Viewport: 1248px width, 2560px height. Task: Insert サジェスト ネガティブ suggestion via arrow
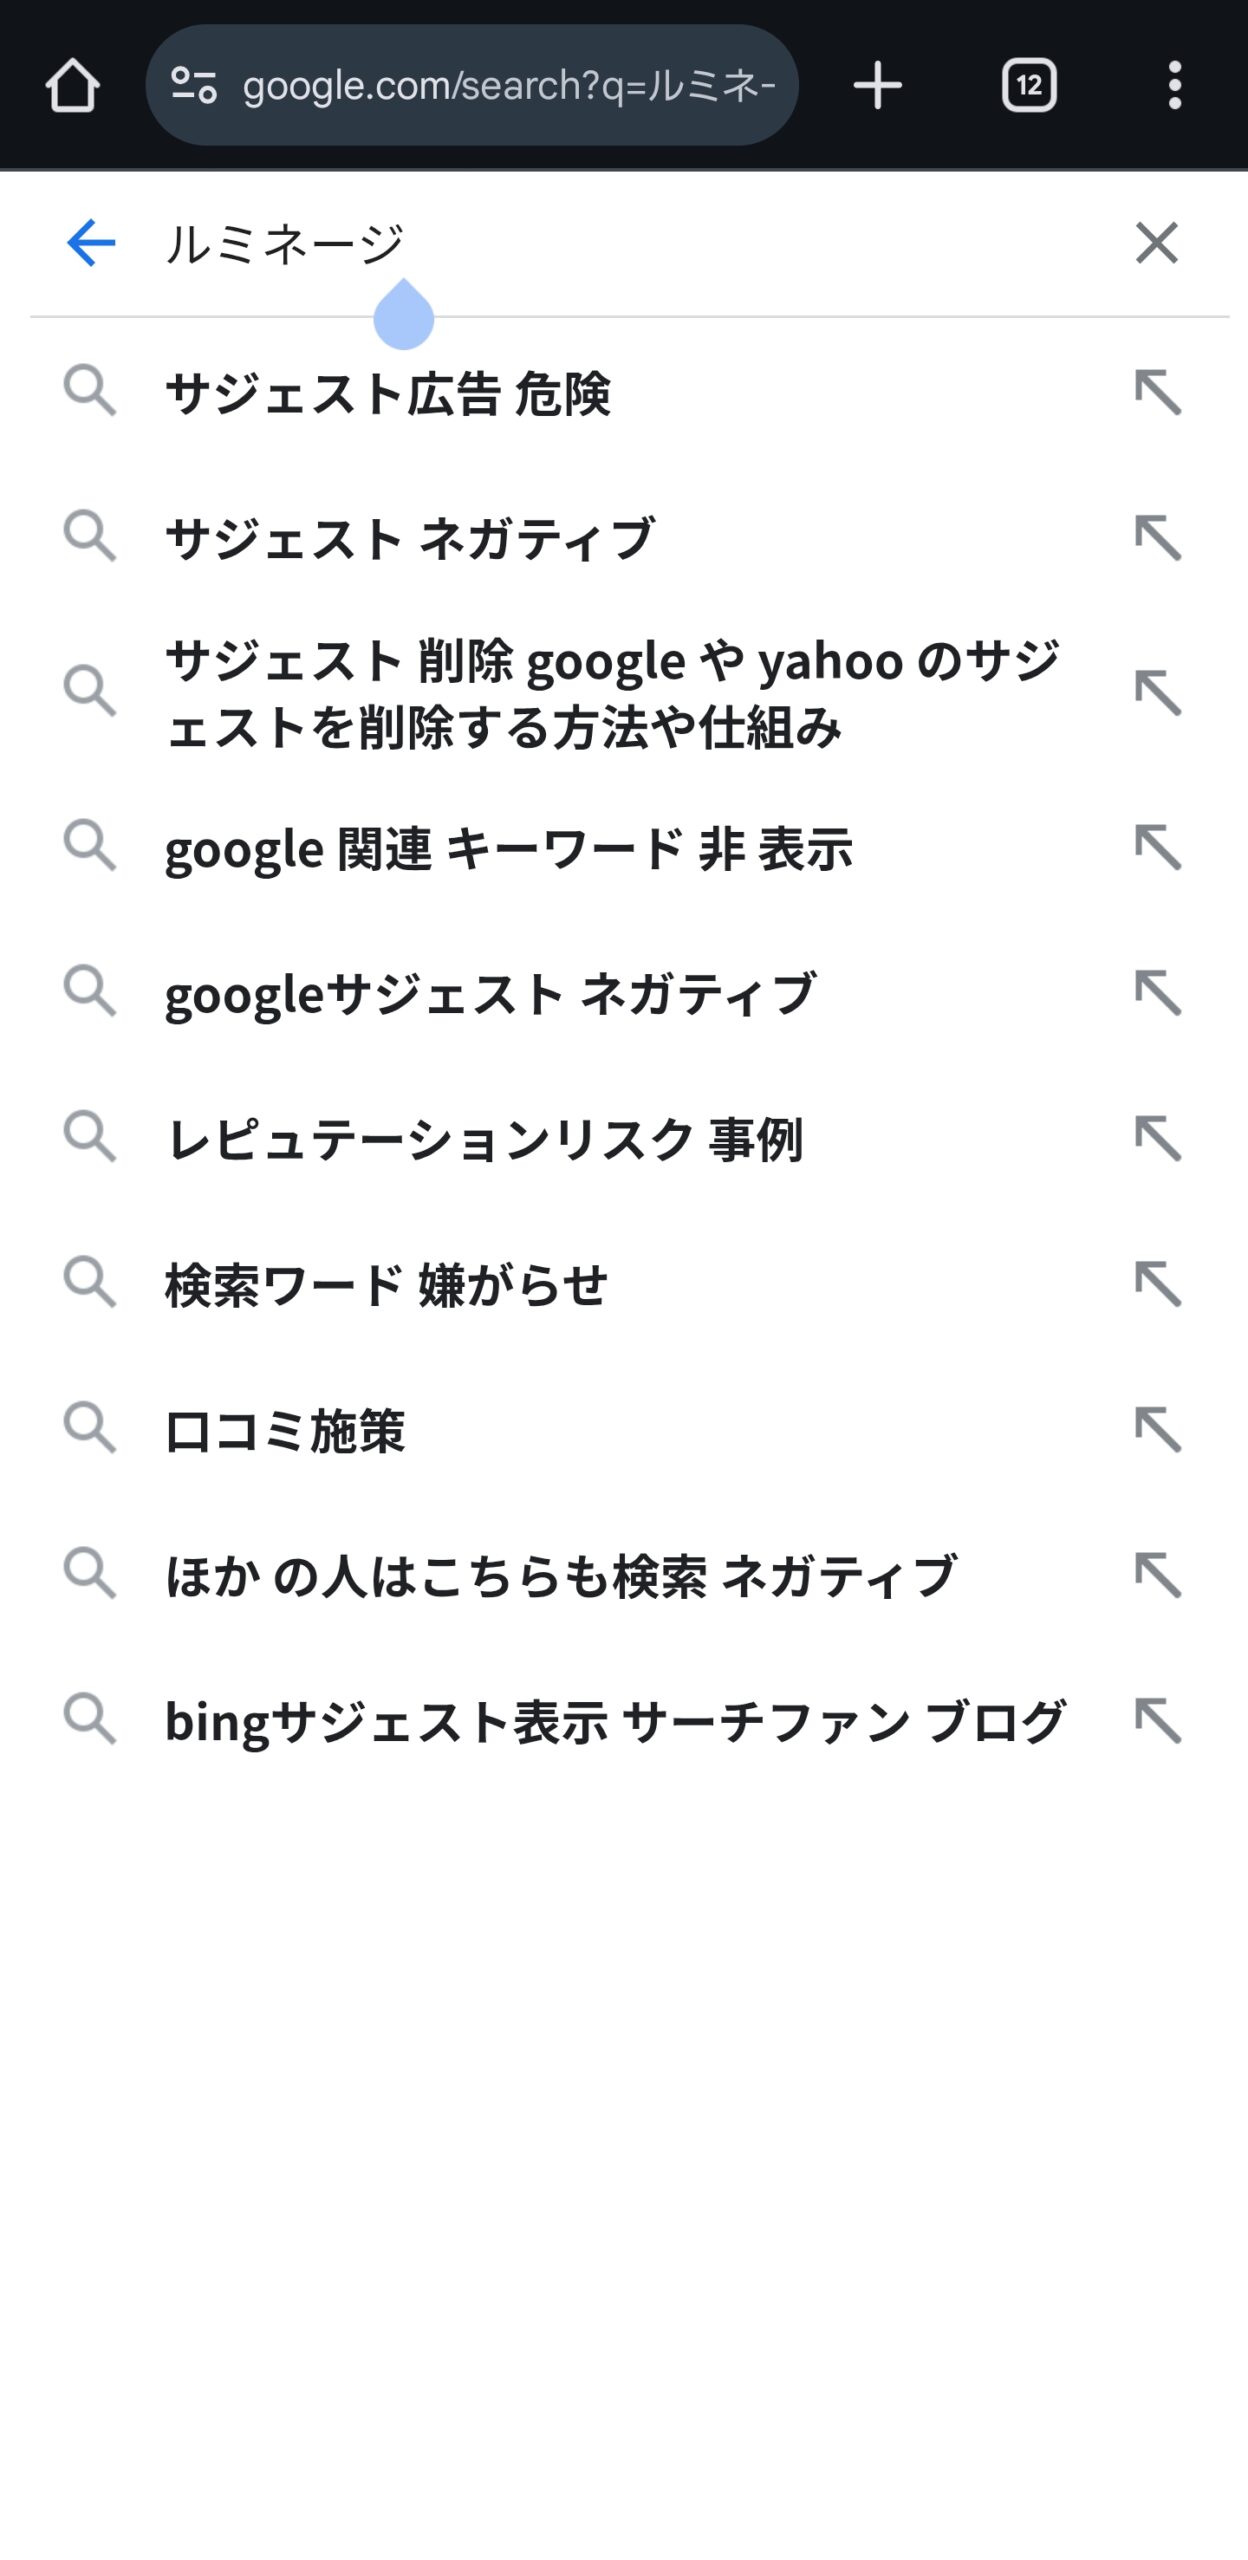point(1158,538)
